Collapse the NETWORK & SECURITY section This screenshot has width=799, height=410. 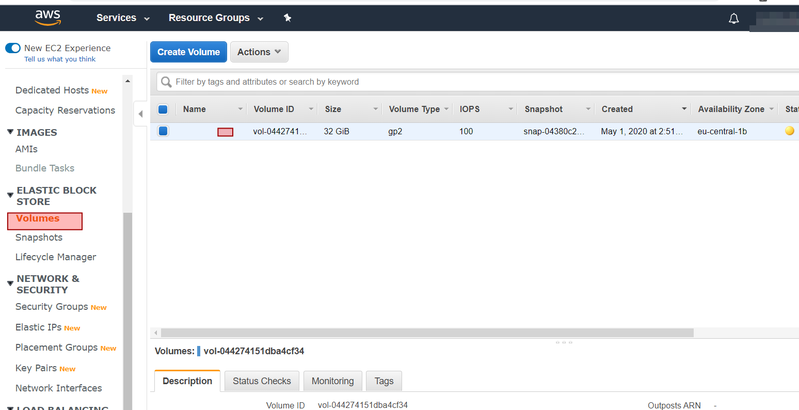[x=10, y=283]
